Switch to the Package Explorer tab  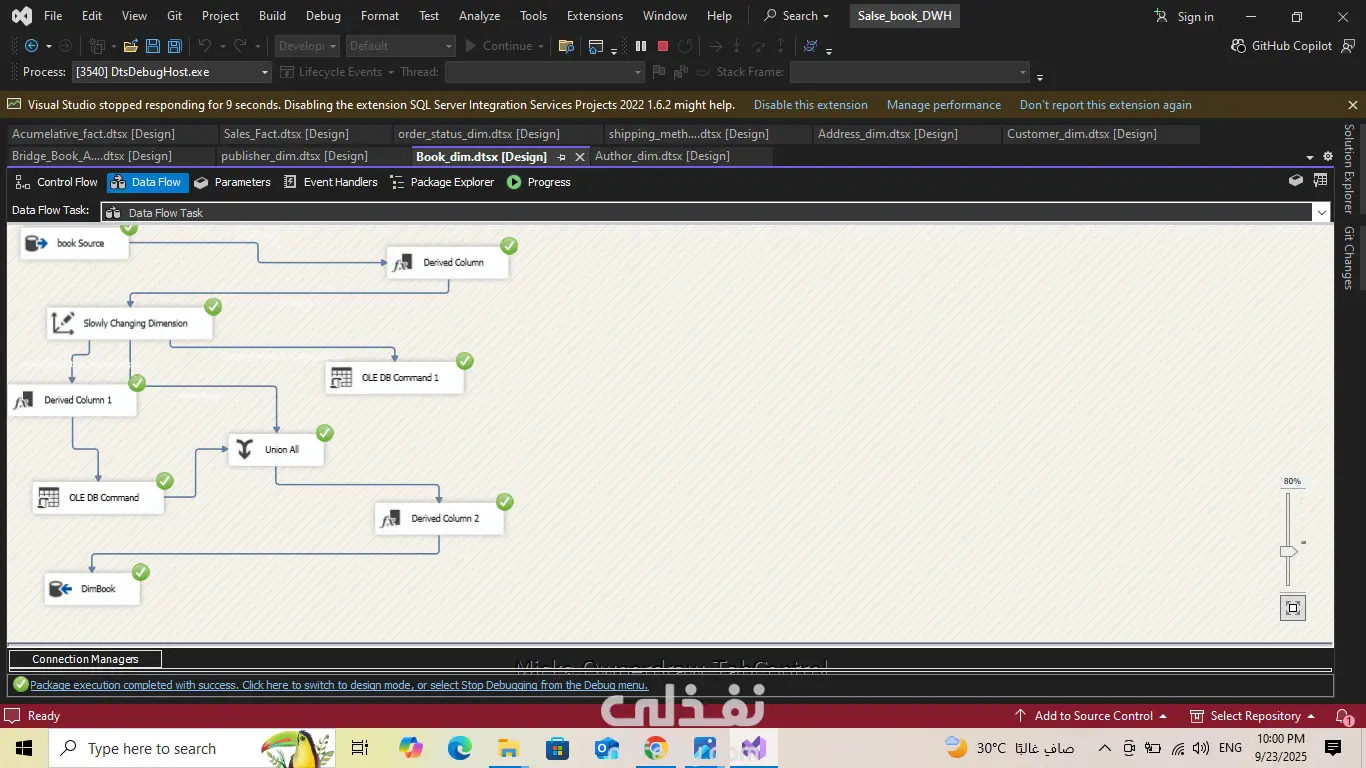442,182
